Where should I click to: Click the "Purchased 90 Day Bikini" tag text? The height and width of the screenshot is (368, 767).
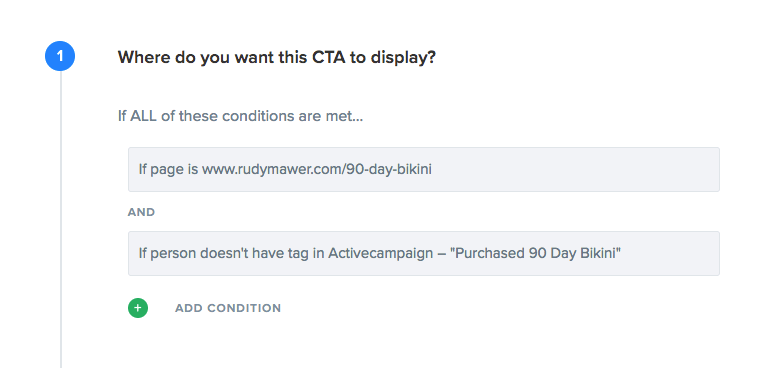pos(535,253)
